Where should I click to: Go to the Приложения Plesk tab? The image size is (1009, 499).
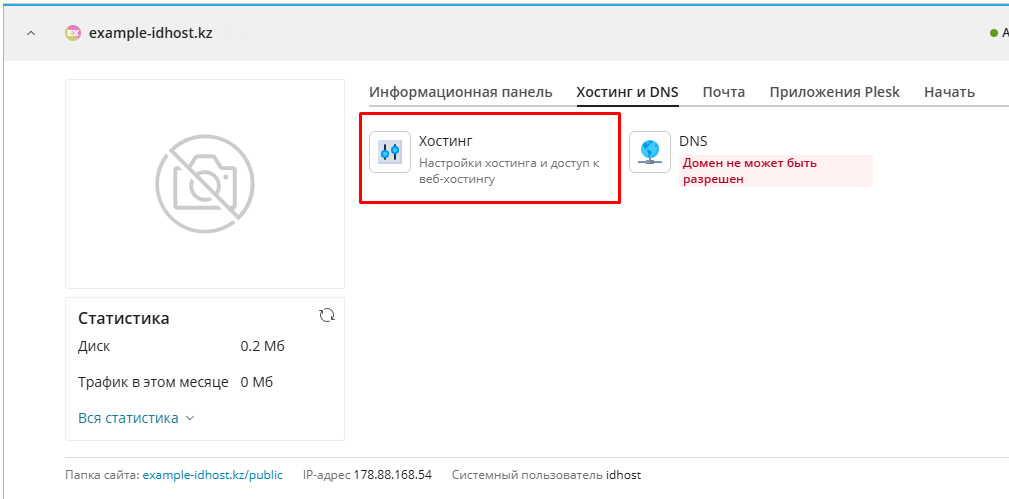pyautogui.click(x=834, y=92)
